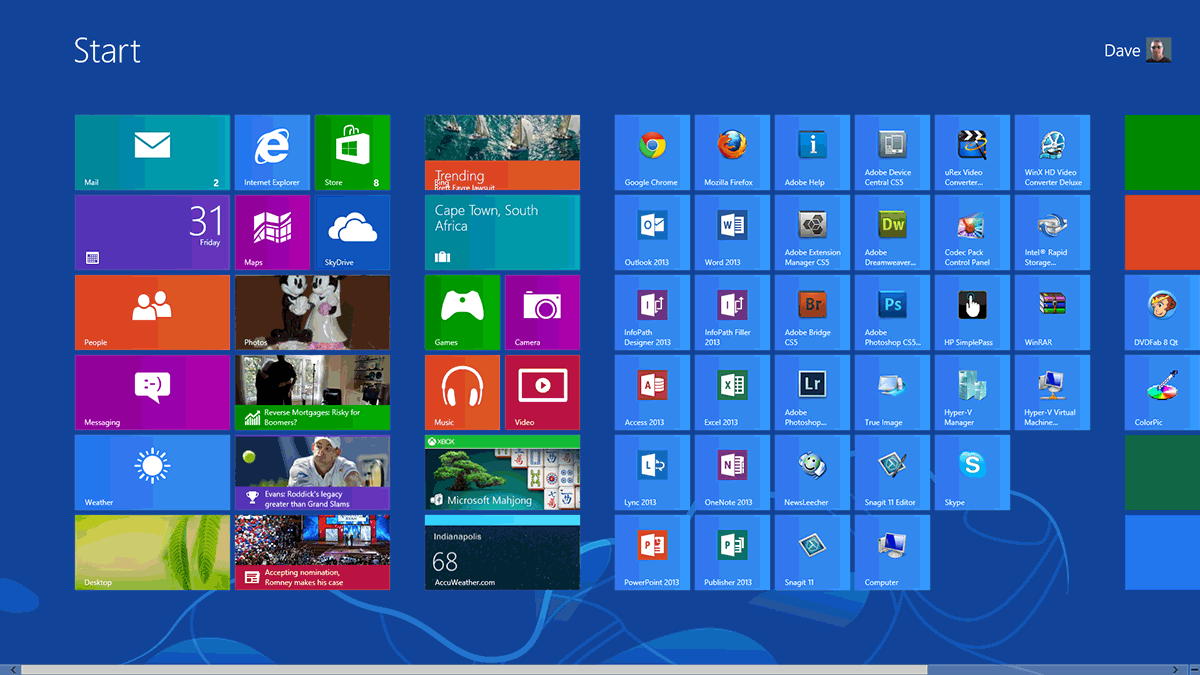Launch Mozilla Firefox
Viewport: 1200px width, 675px height.
(732, 152)
